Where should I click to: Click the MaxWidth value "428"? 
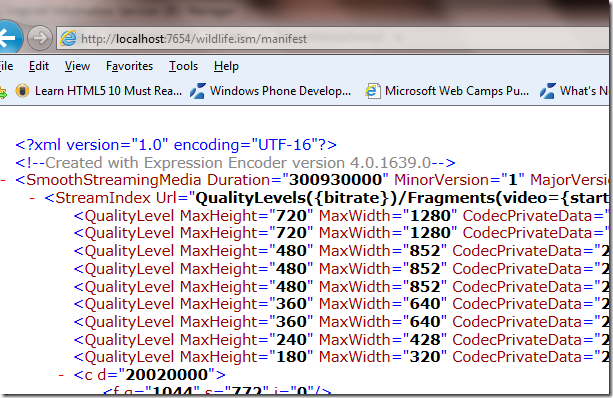click(x=425, y=339)
